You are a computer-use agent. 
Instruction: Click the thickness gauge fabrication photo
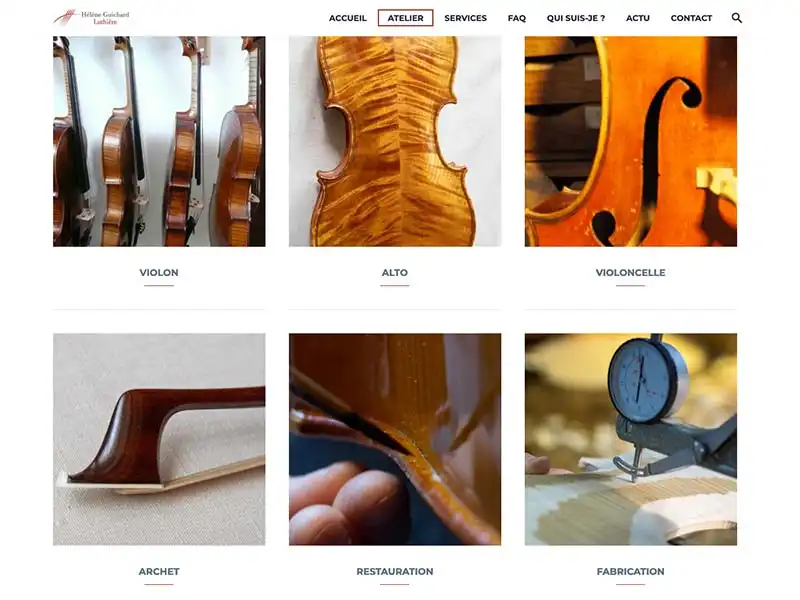pyautogui.click(x=631, y=439)
